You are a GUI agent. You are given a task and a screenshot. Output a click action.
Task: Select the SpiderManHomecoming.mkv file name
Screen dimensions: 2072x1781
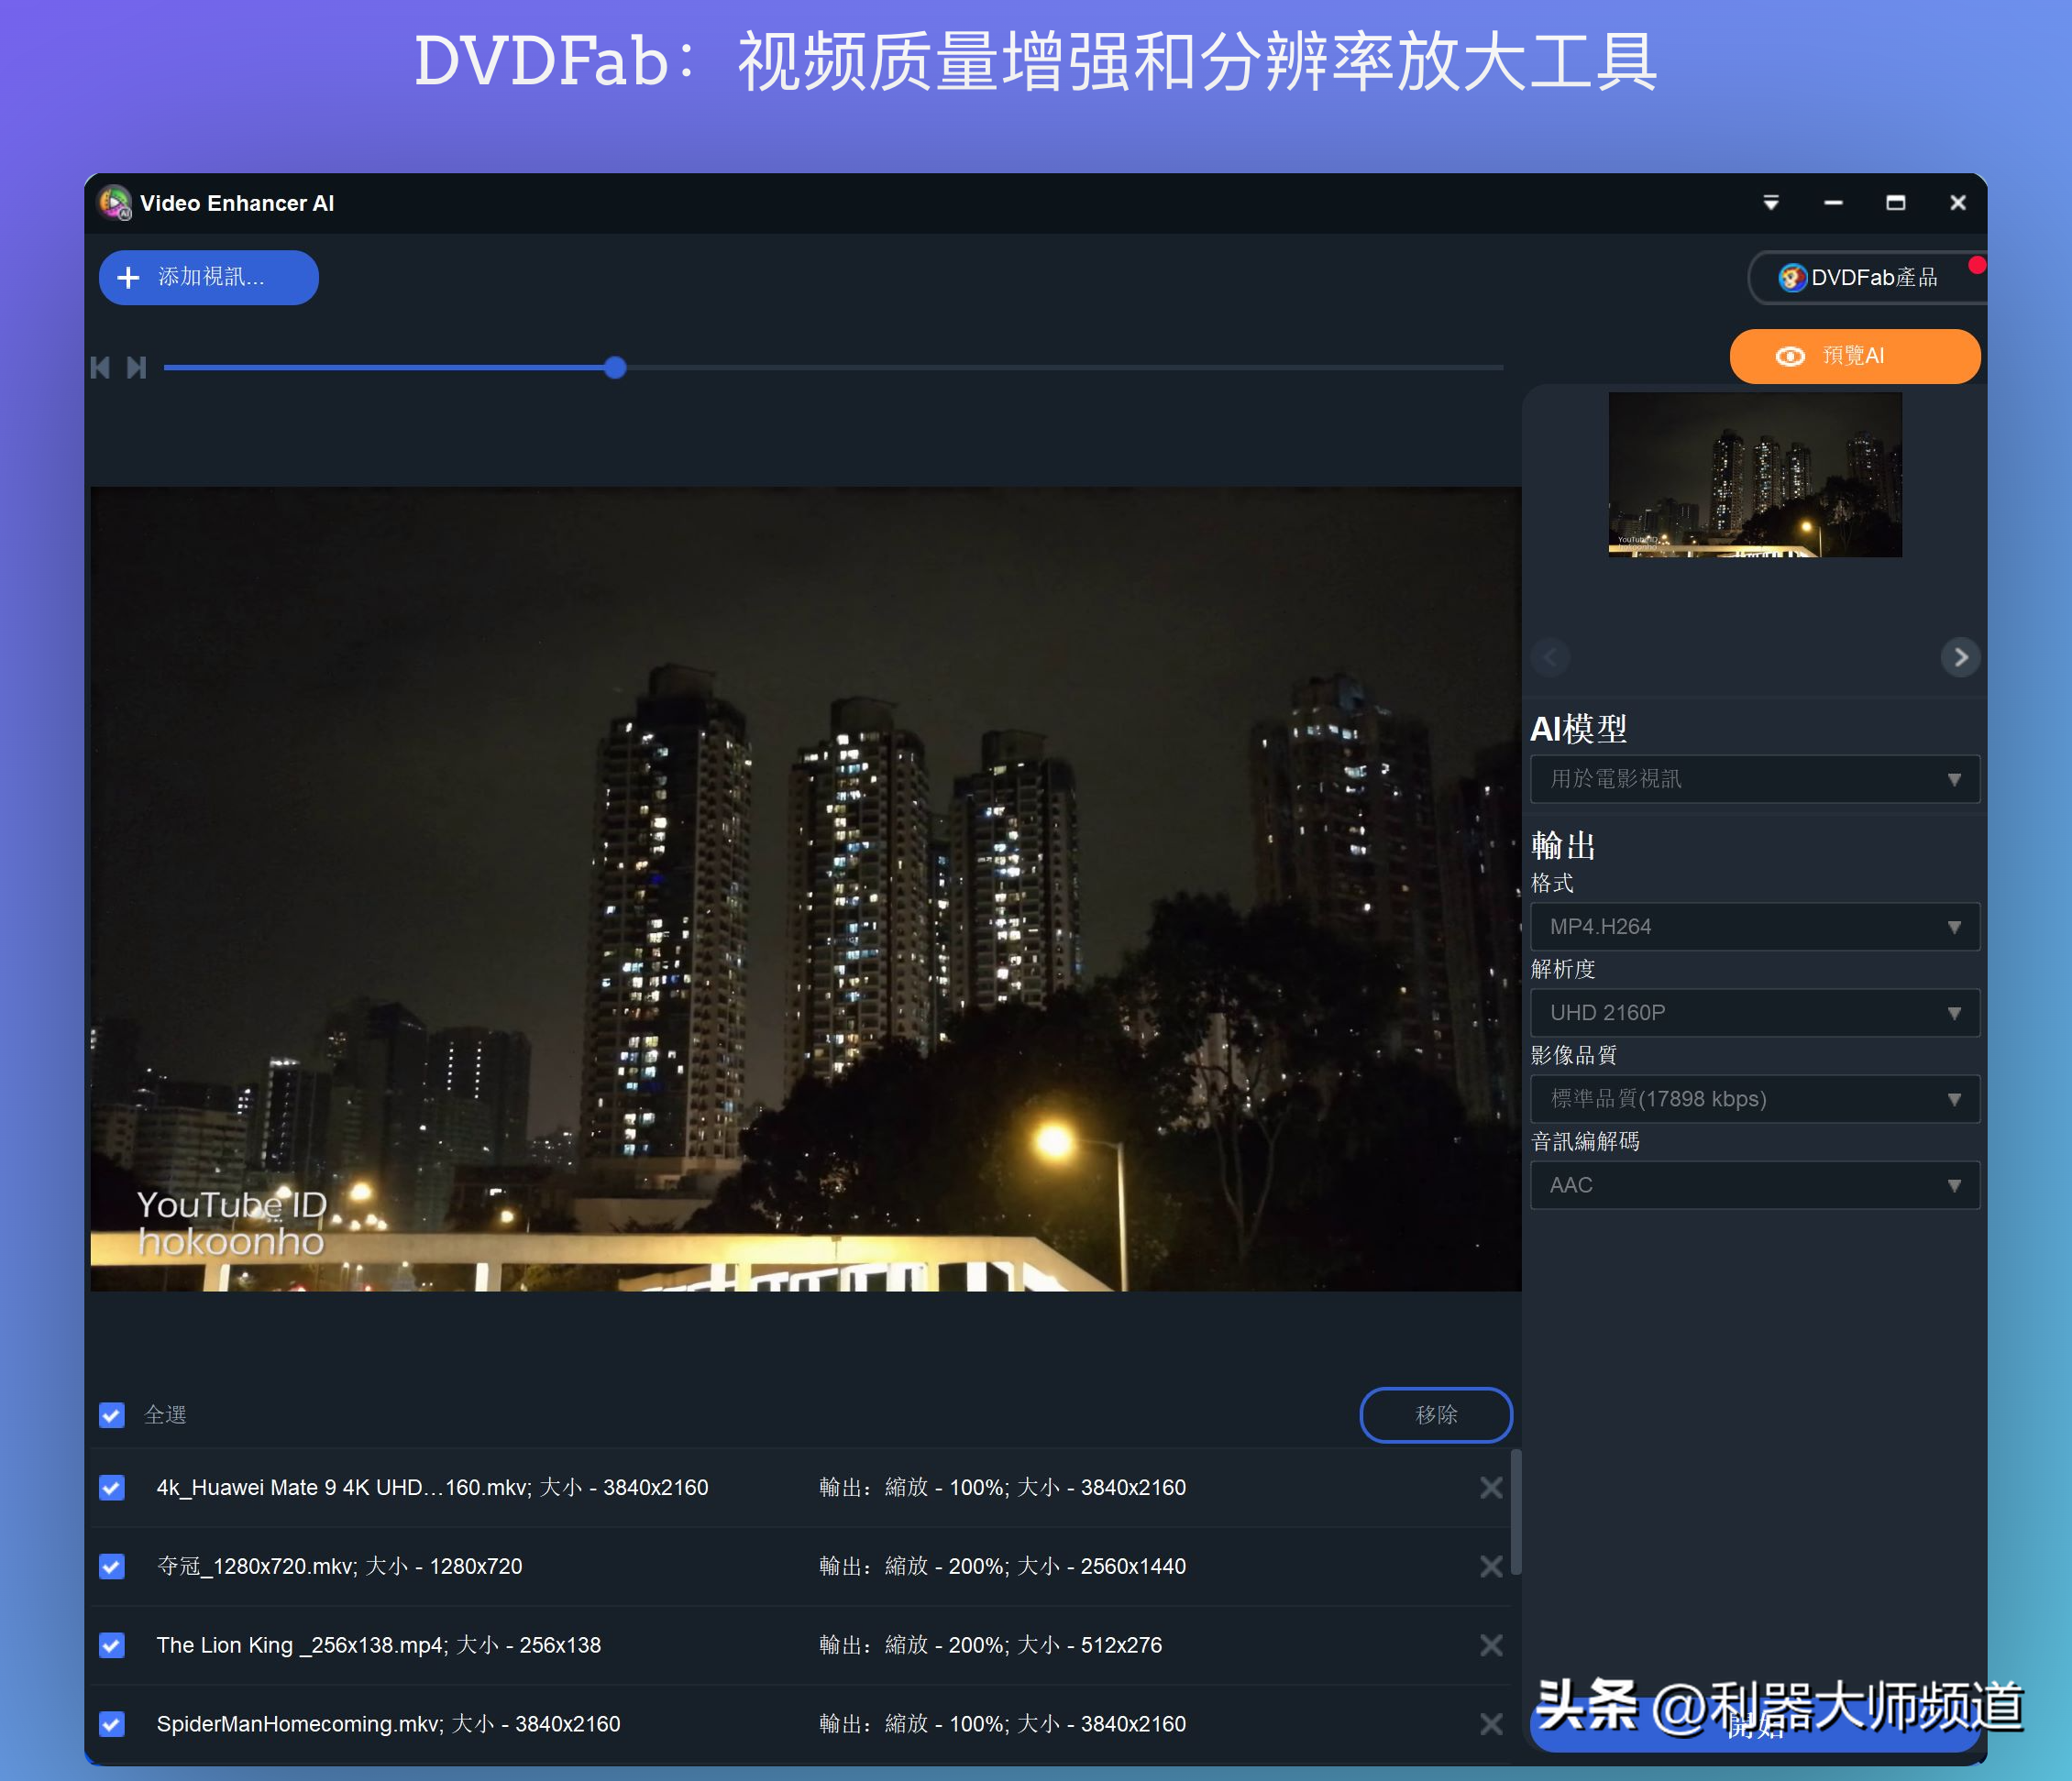(388, 1724)
